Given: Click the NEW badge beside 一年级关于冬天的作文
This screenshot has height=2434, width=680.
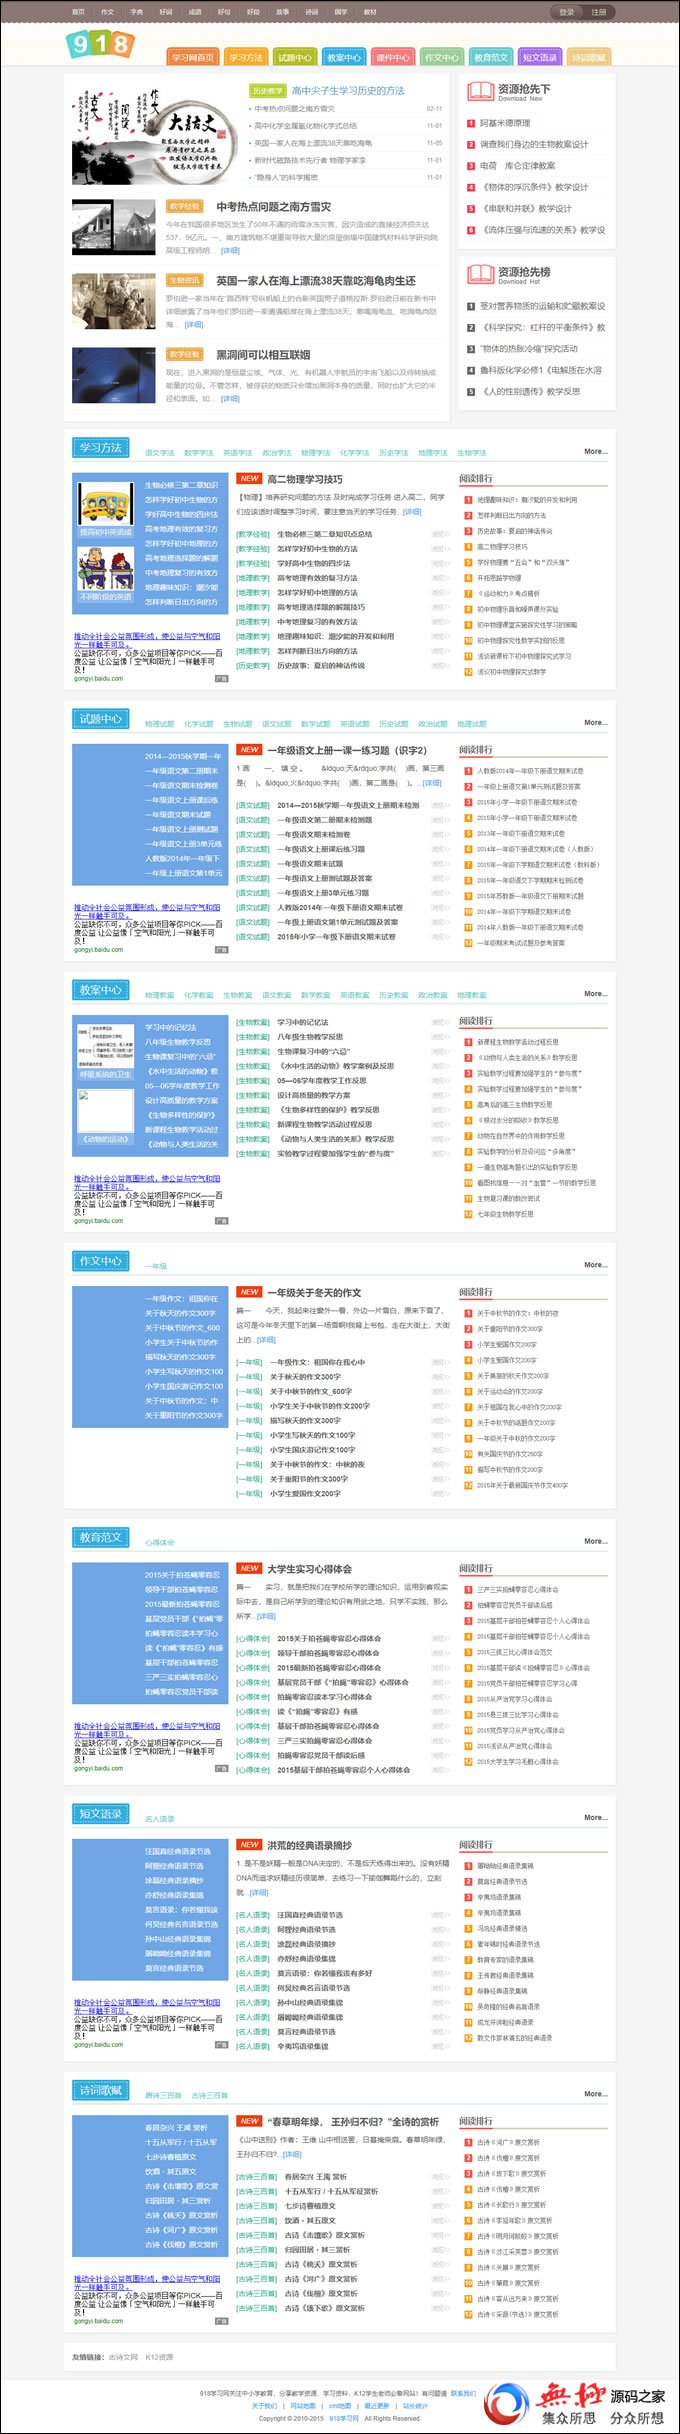Looking at the screenshot, I should coord(249,1292).
